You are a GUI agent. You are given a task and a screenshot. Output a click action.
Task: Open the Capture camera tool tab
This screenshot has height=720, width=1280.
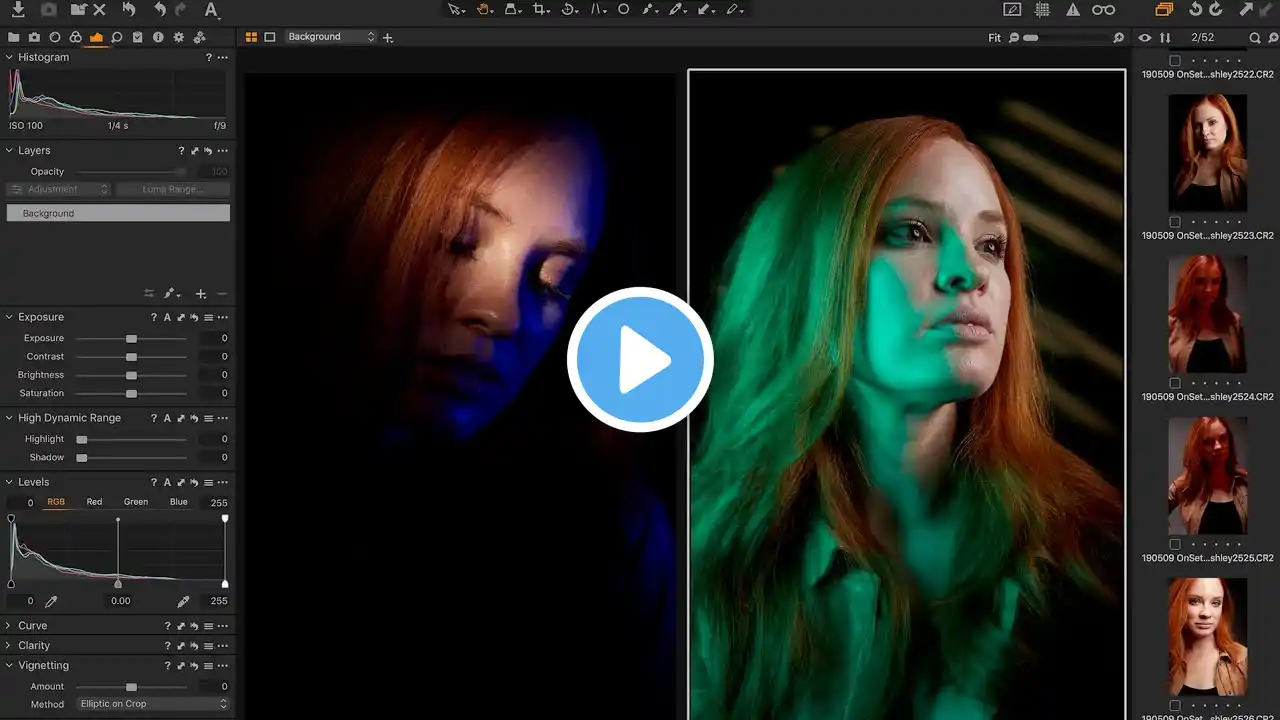pos(34,37)
